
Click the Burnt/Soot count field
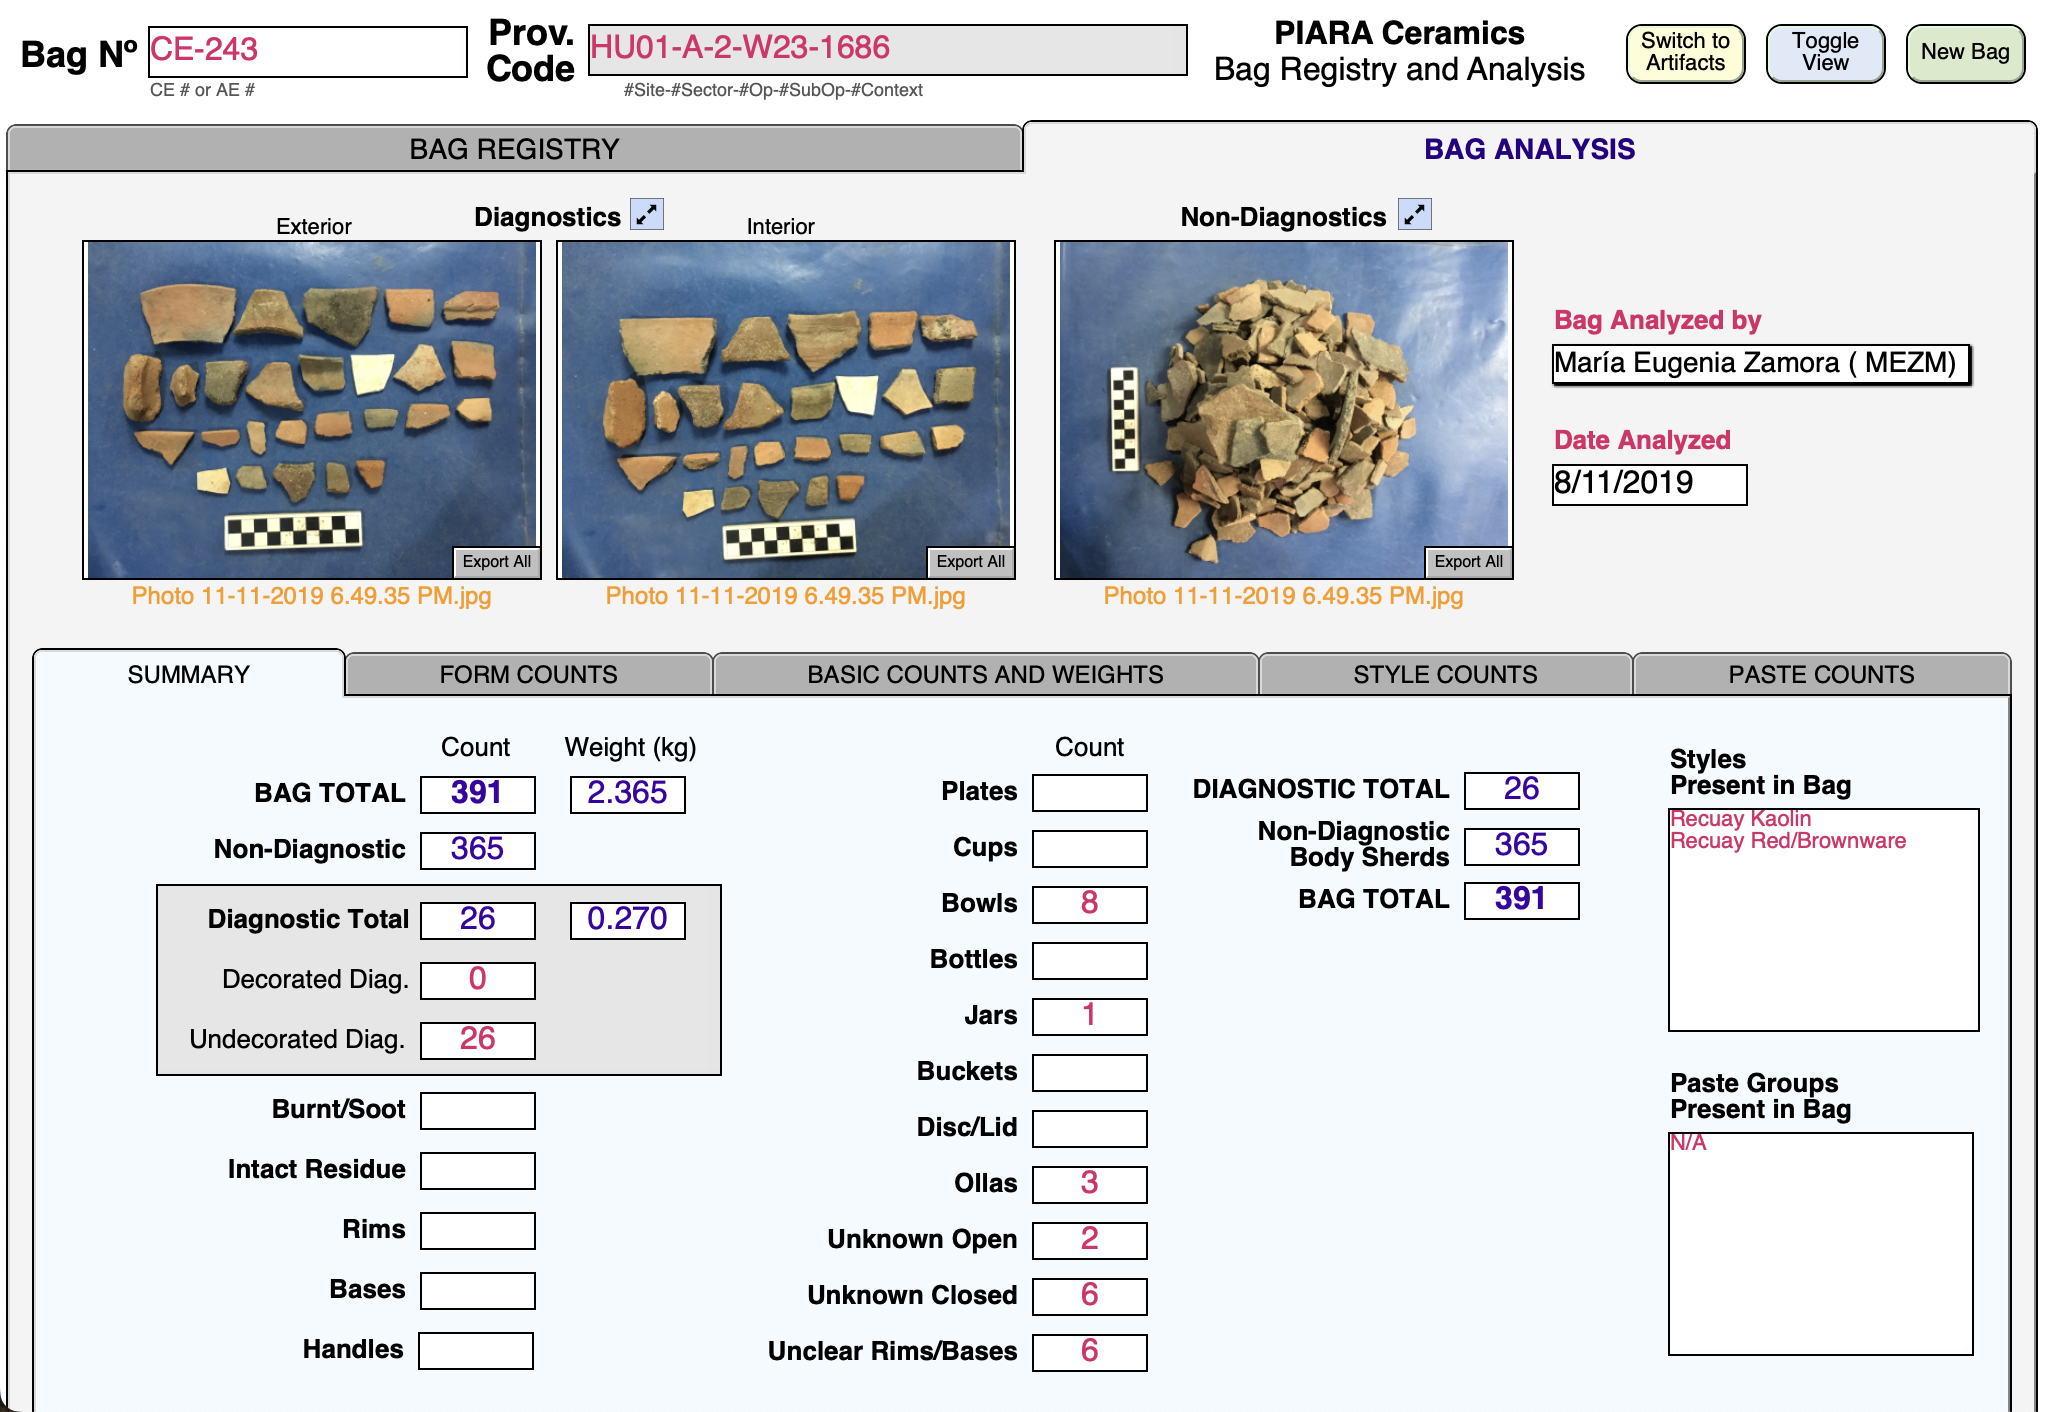(477, 1110)
